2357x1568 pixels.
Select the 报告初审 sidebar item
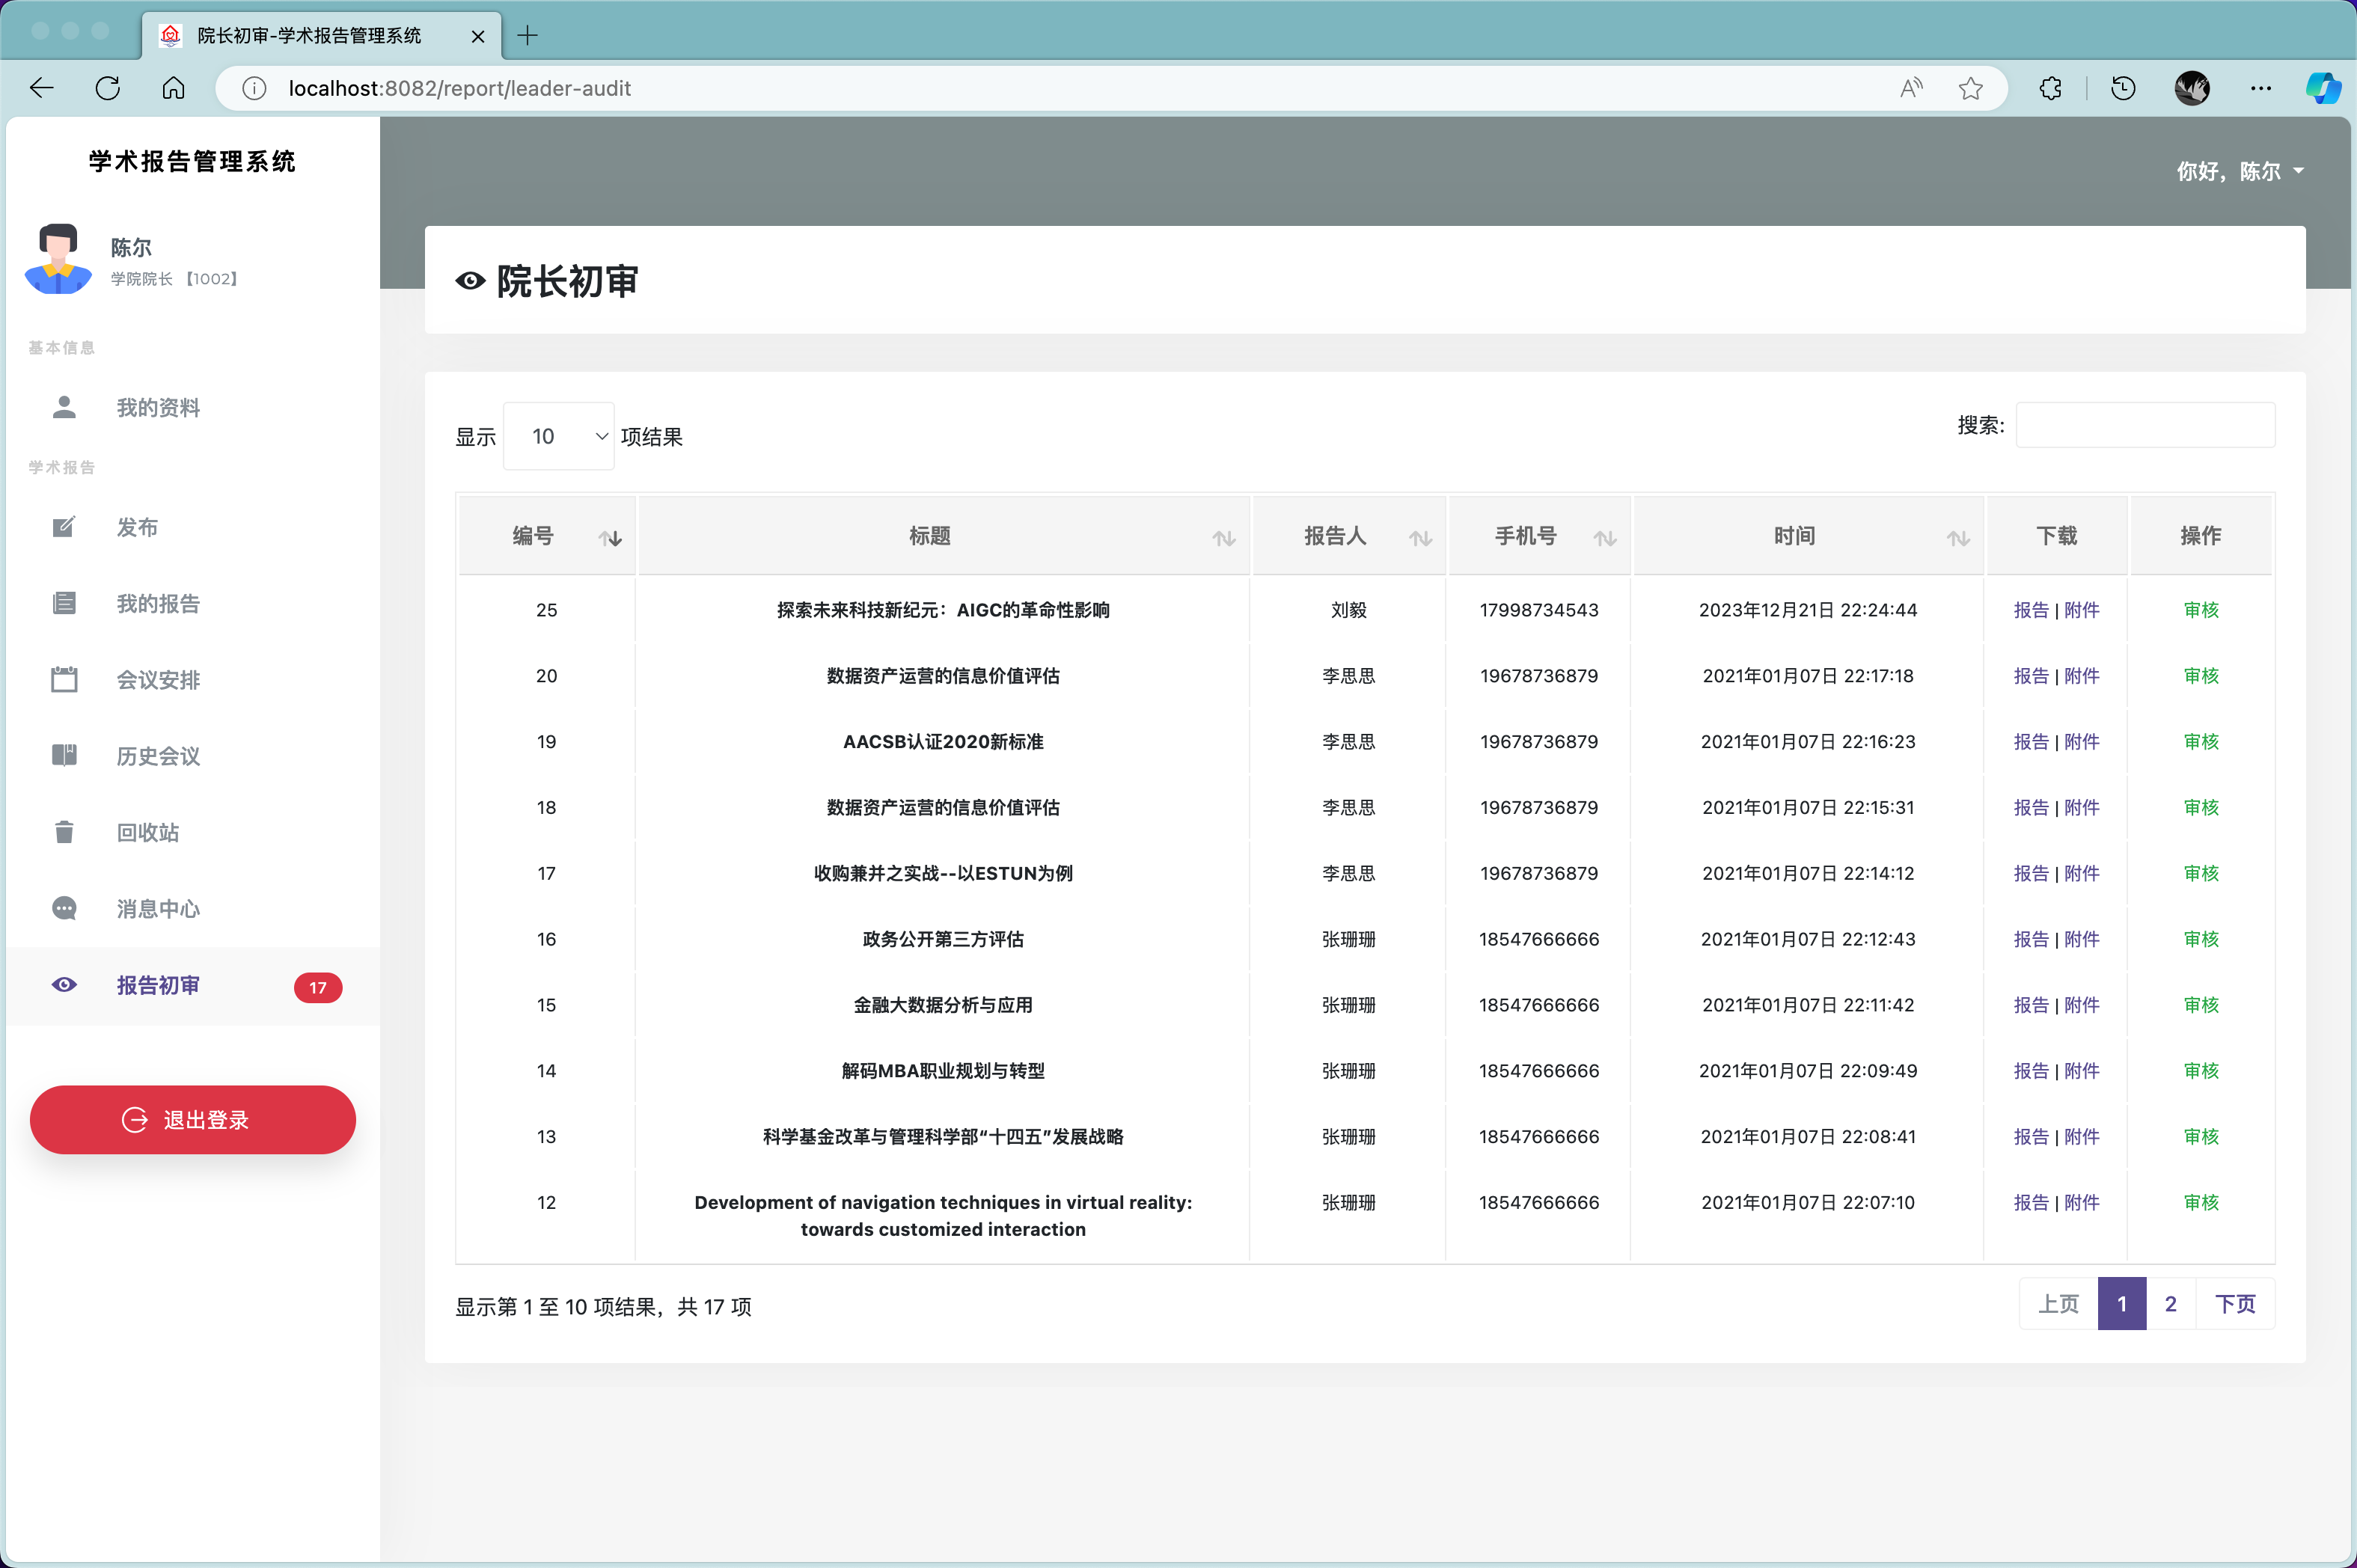(158, 985)
